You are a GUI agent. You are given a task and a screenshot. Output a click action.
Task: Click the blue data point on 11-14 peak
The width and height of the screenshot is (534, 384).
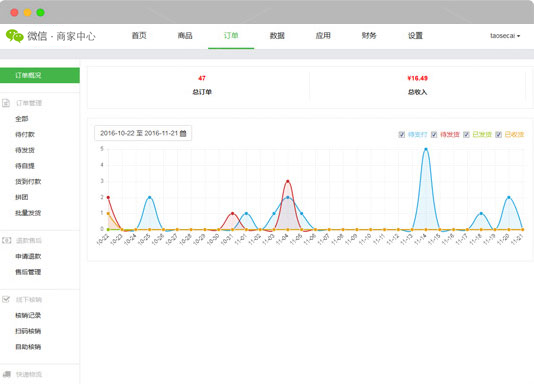coord(426,149)
